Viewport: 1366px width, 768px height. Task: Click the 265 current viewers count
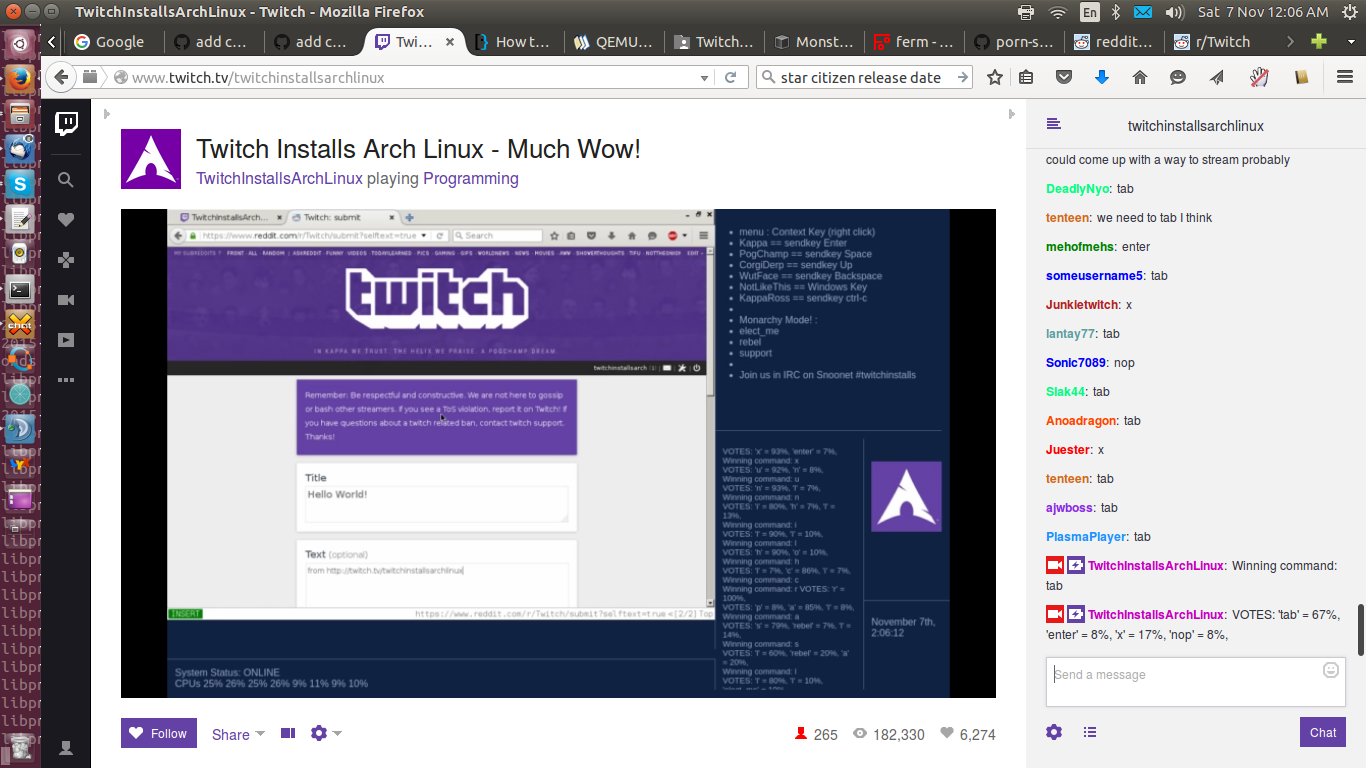click(816, 734)
